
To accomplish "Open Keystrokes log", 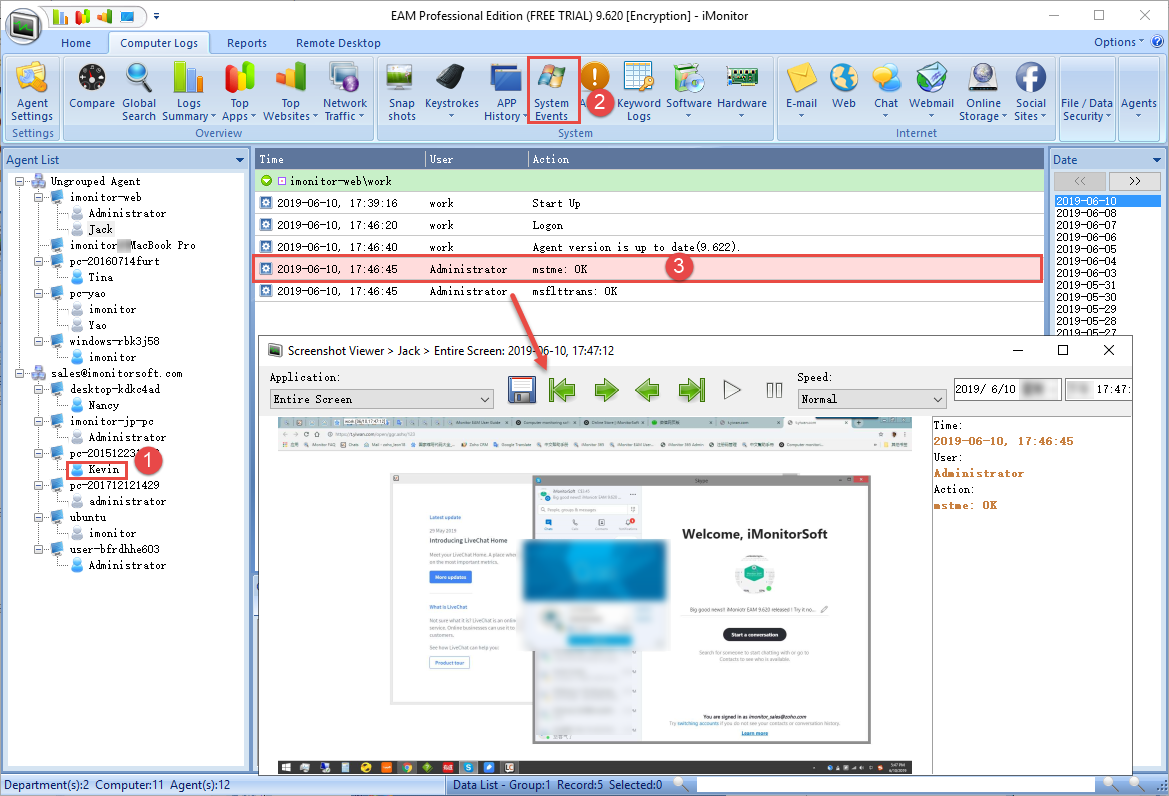I will [x=451, y=91].
